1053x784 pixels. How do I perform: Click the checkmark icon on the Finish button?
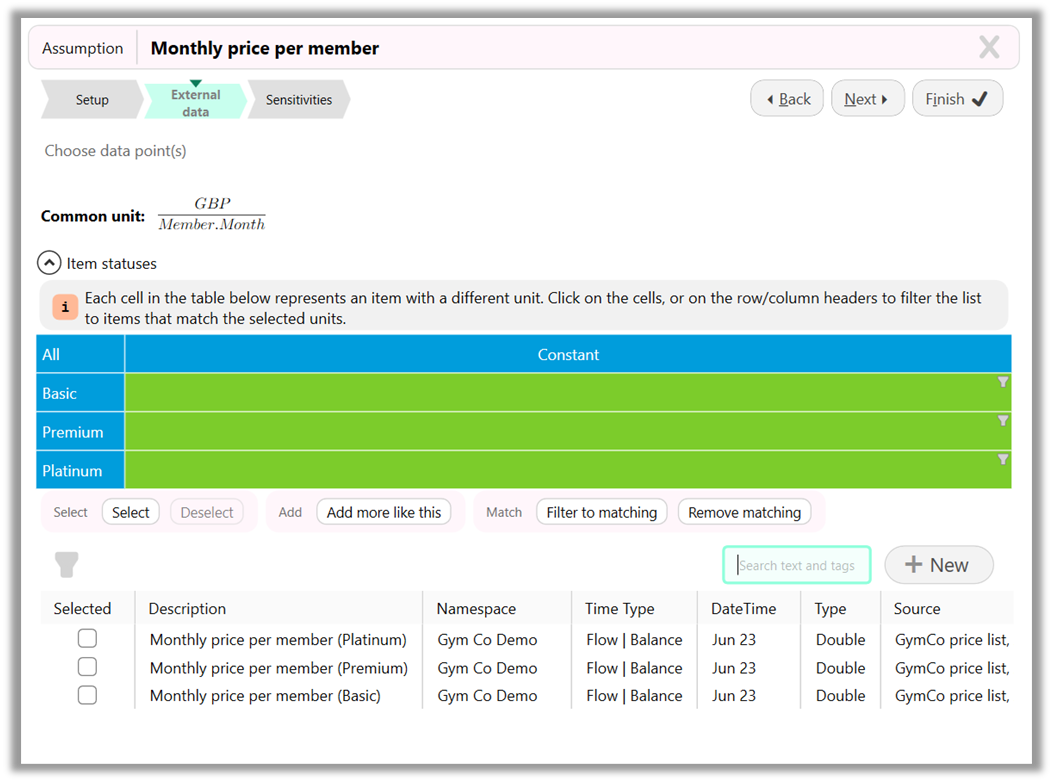pos(978,97)
